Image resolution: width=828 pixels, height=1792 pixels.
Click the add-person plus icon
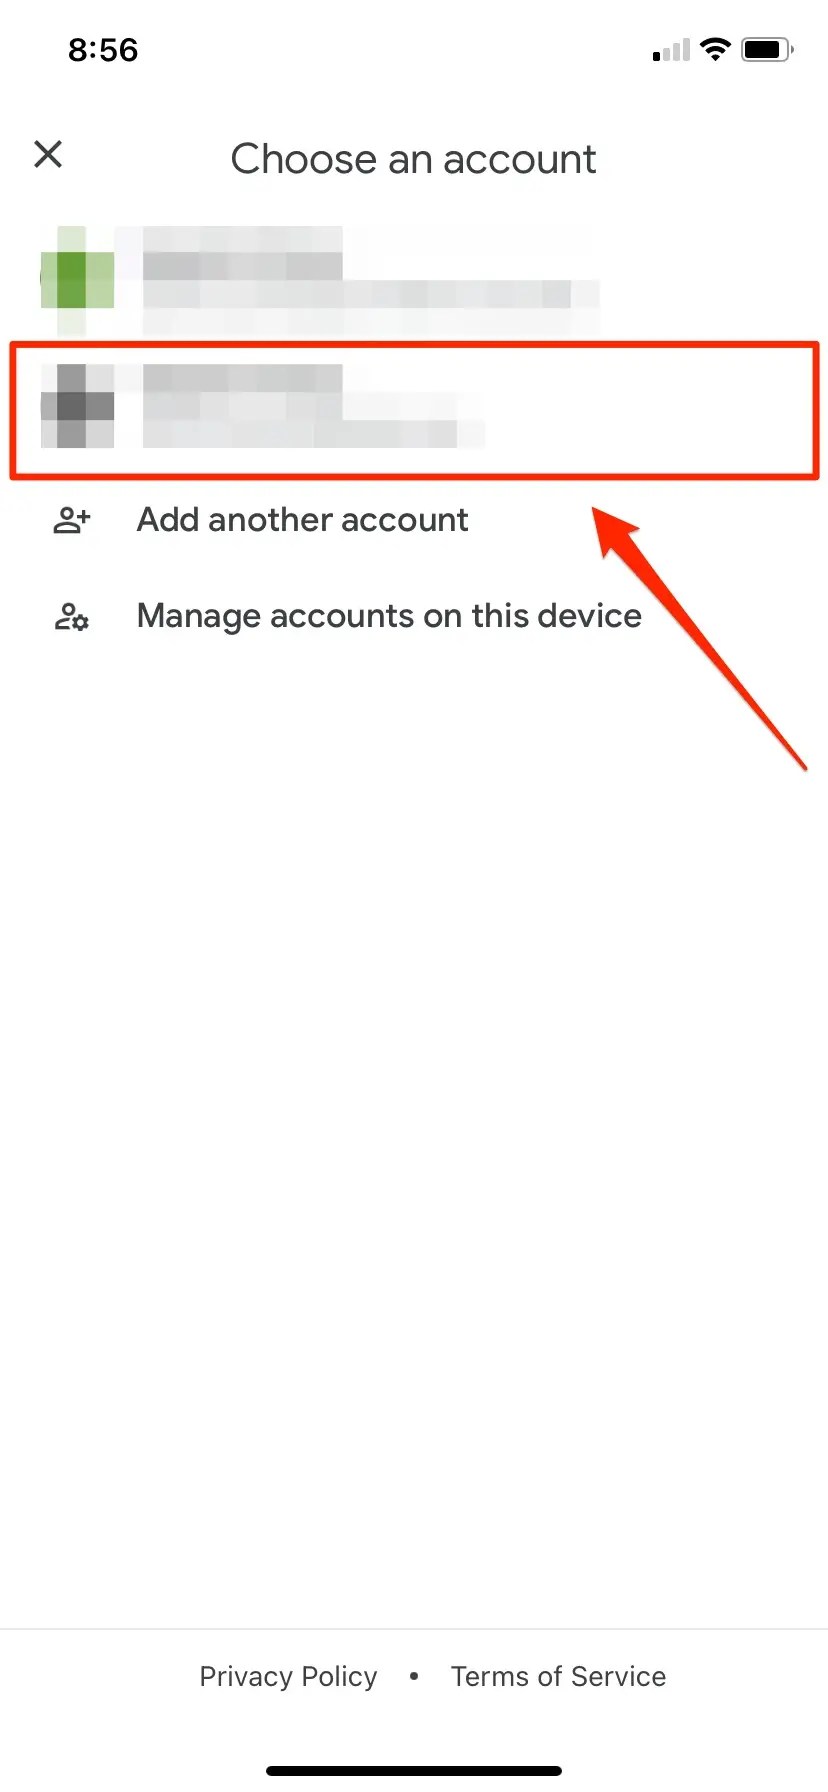pyautogui.click(x=72, y=520)
